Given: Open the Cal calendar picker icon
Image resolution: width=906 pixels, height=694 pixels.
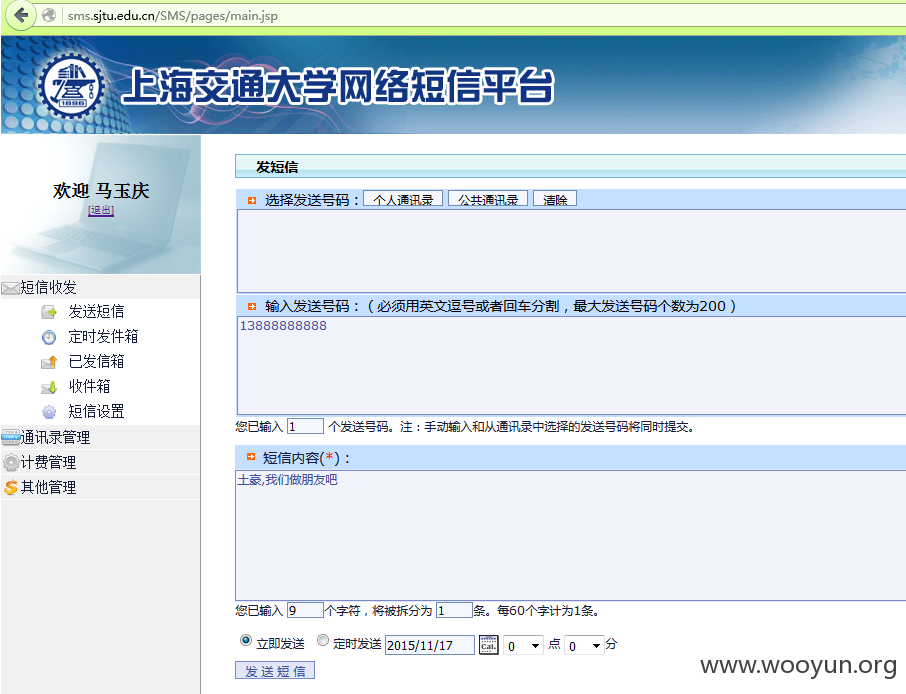Looking at the screenshot, I should (489, 645).
